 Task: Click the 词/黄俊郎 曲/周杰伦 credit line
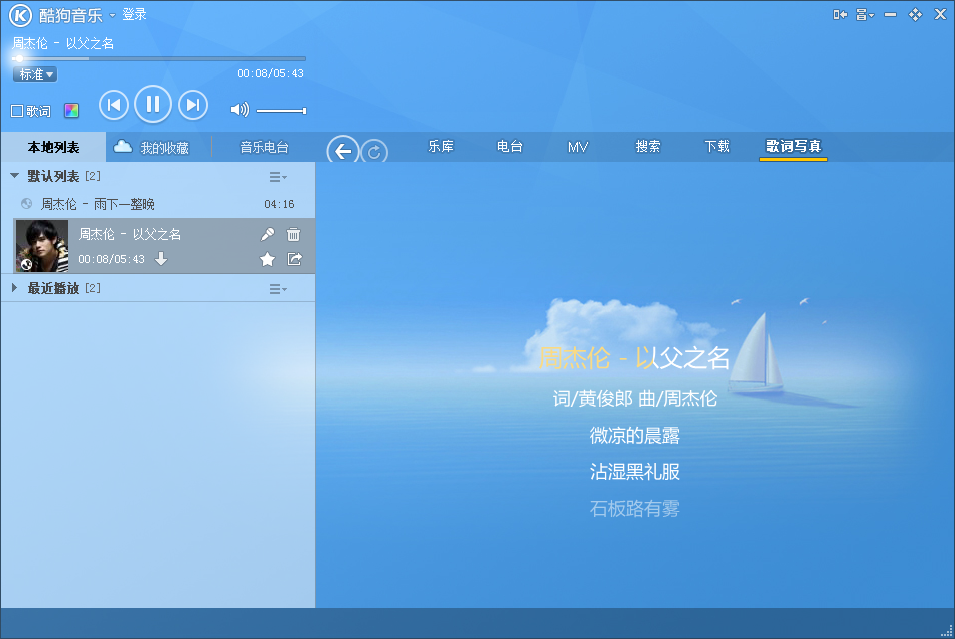(x=635, y=399)
